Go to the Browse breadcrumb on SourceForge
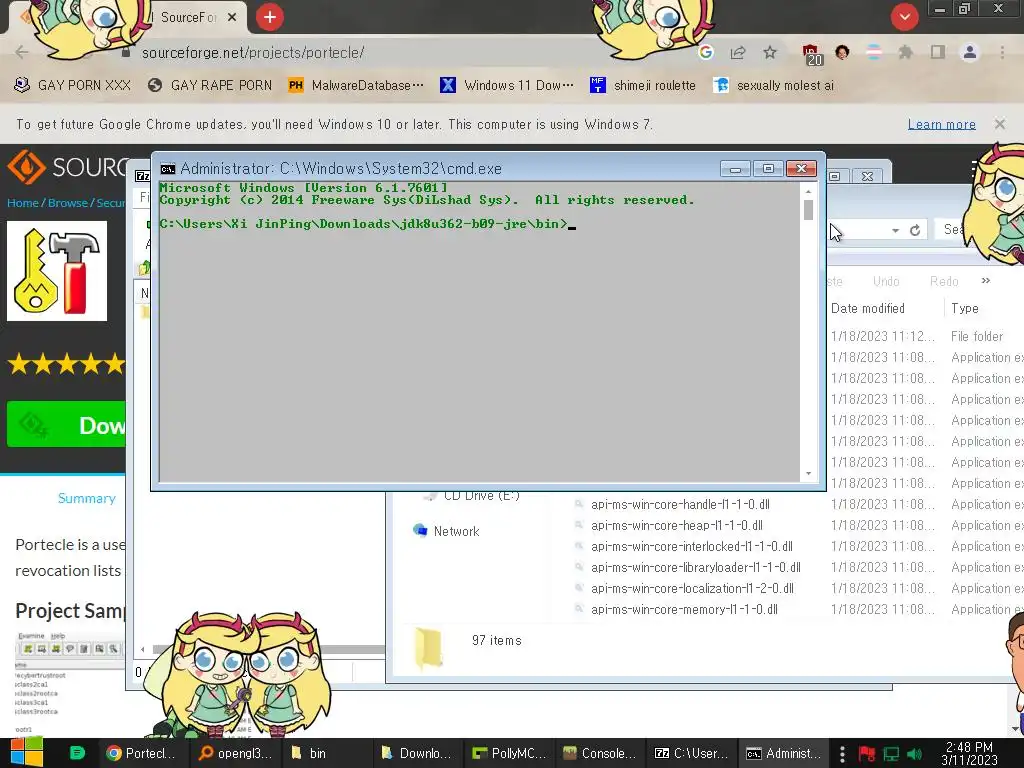Image resolution: width=1024 pixels, height=768 pixels. pos(67,202)
